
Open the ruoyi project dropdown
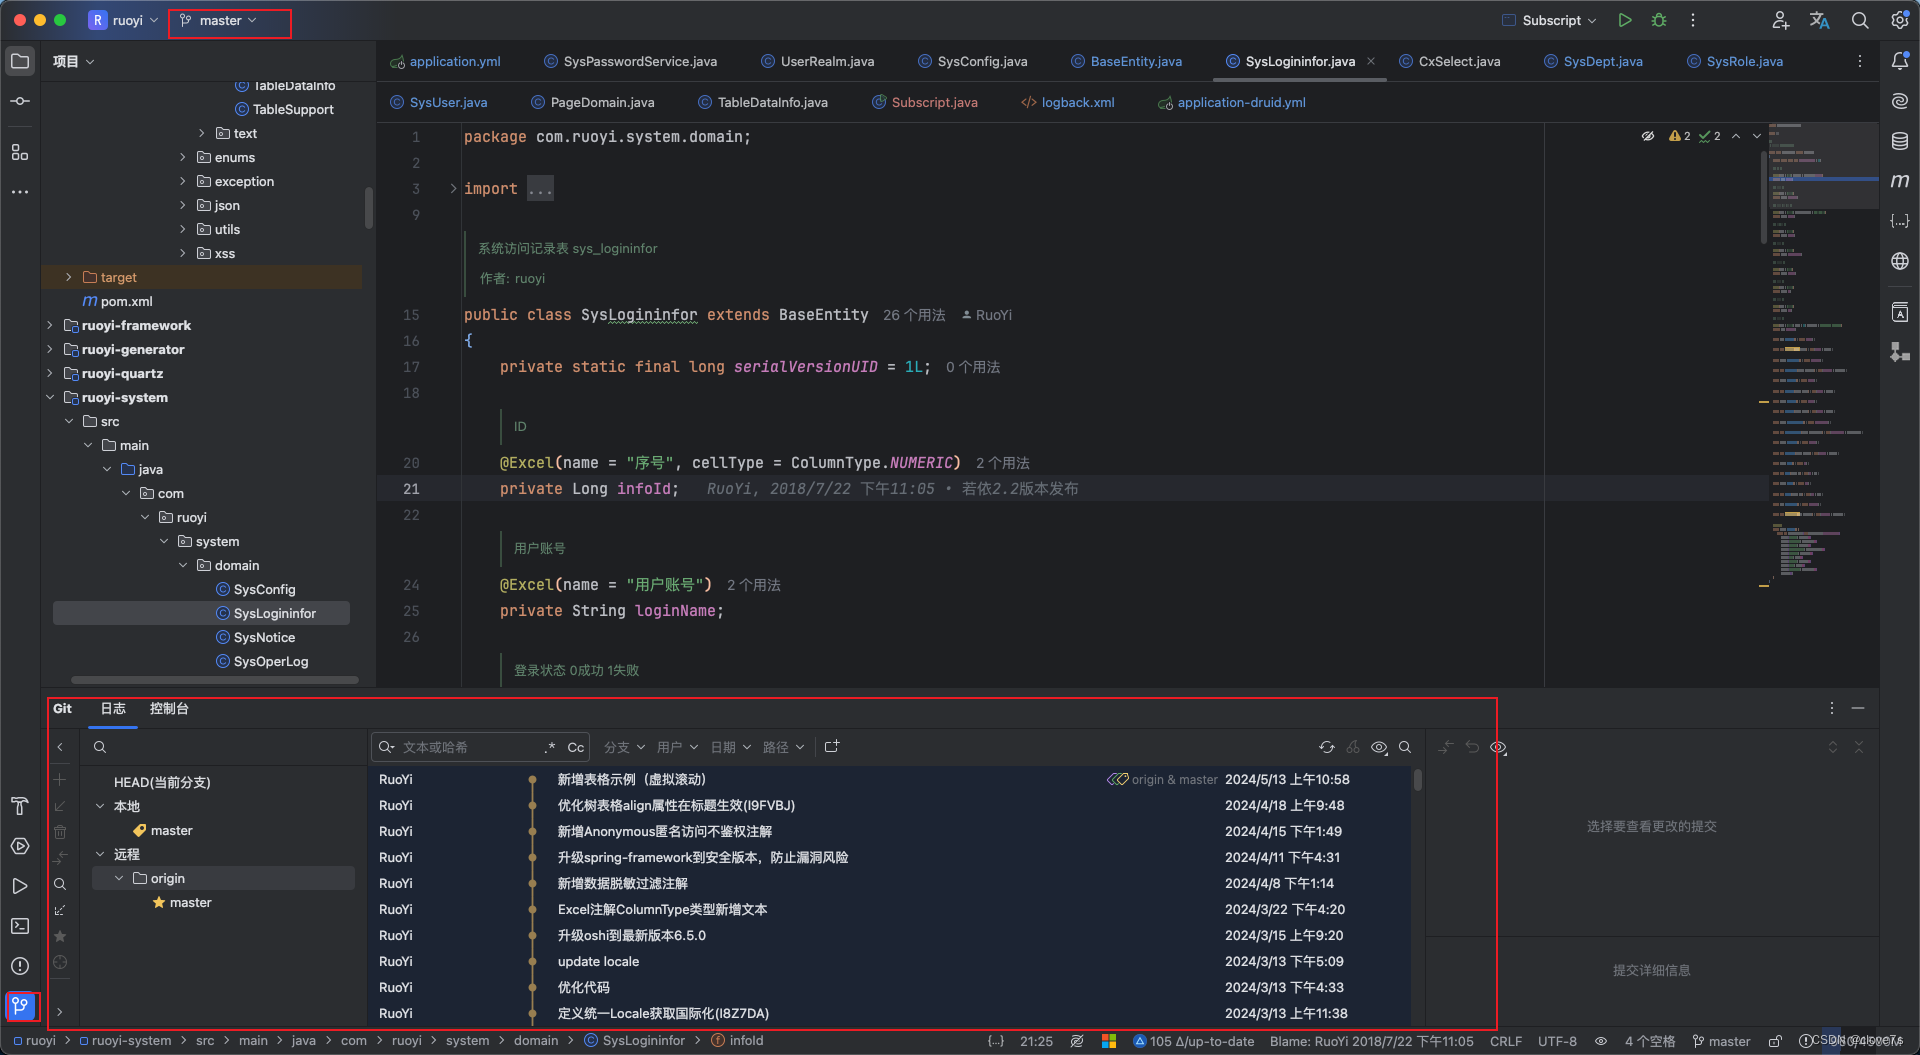pyautogui.click(x=123, y=20)
